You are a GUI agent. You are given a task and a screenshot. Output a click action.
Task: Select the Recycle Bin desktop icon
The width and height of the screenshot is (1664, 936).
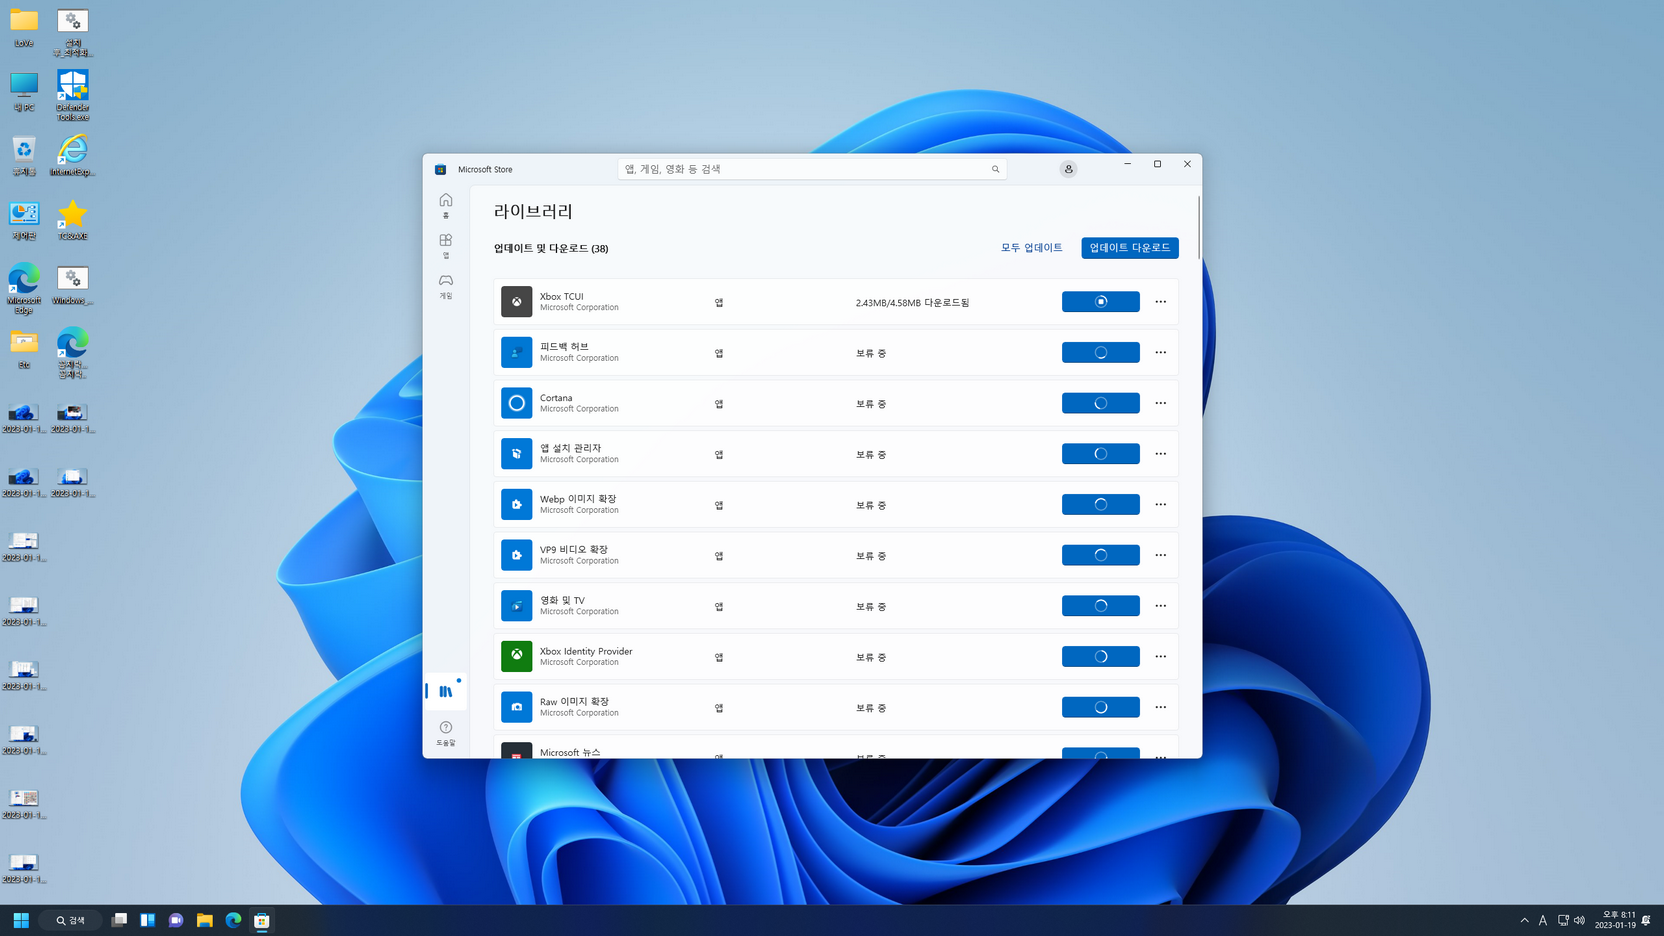click(24, 156)
